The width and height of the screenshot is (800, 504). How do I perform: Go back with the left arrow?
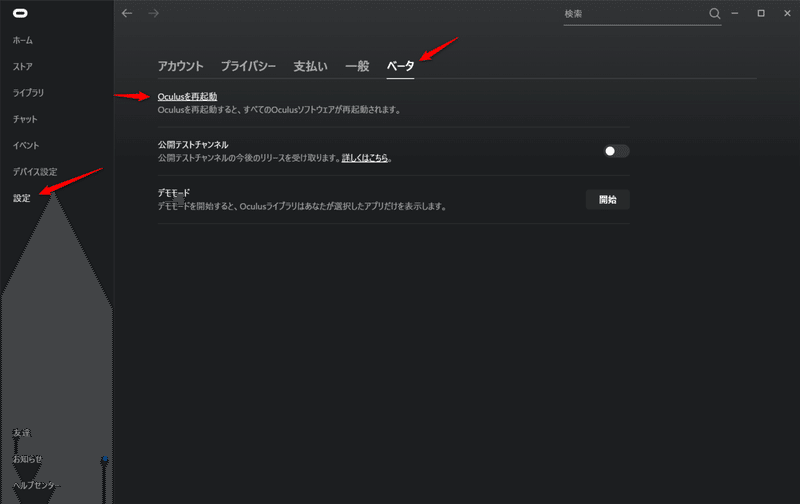[127, 13]
